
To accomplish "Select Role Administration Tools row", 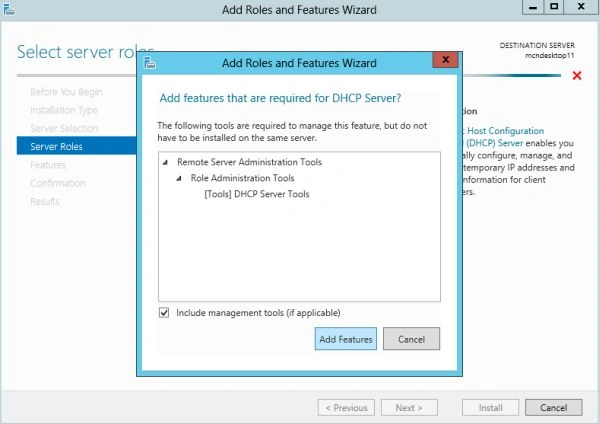I will (x=243, y=178).
